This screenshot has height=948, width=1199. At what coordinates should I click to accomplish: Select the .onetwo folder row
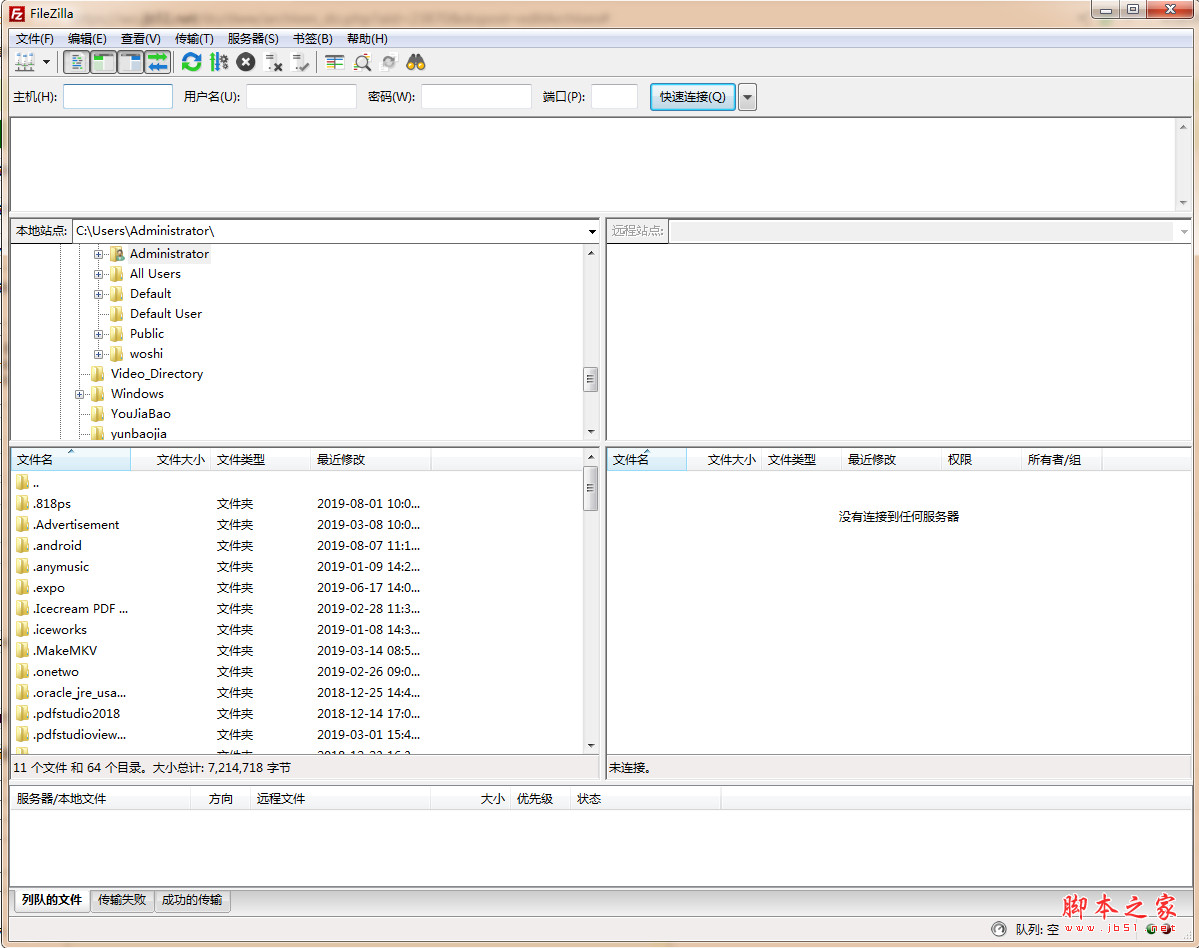point(298,672)
